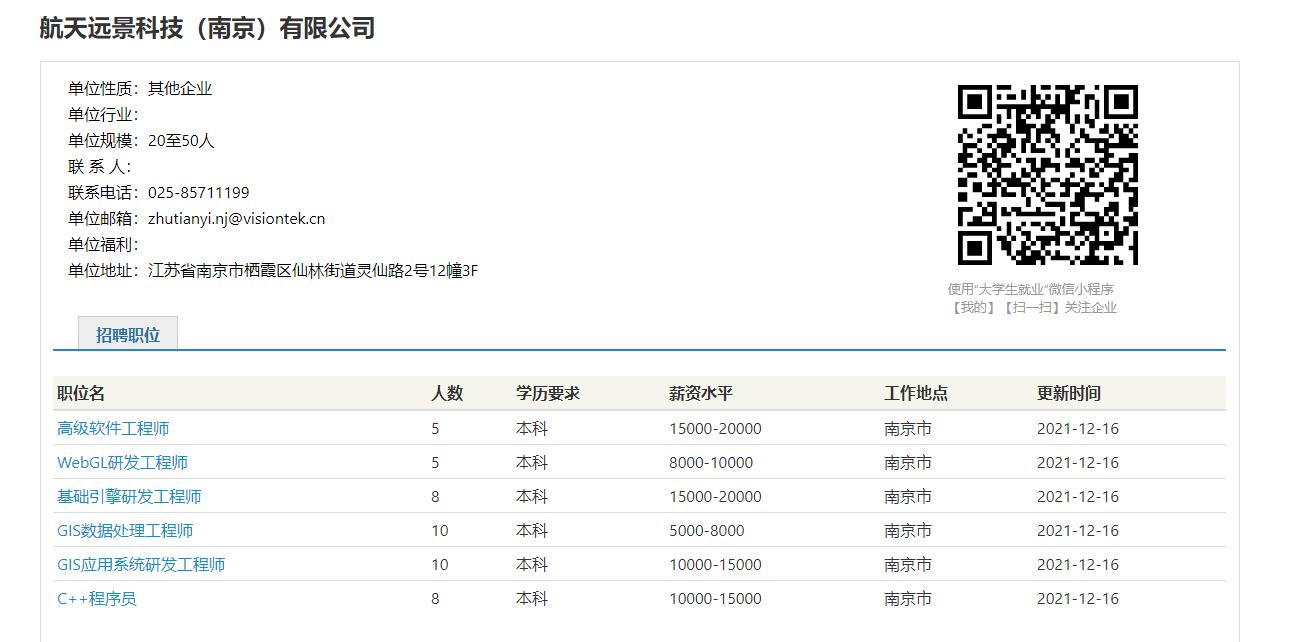This screenshot has width=1291, height=642.
Task: Open the GIS应用系统研发工程师 listing
Action: click(141, 564)
